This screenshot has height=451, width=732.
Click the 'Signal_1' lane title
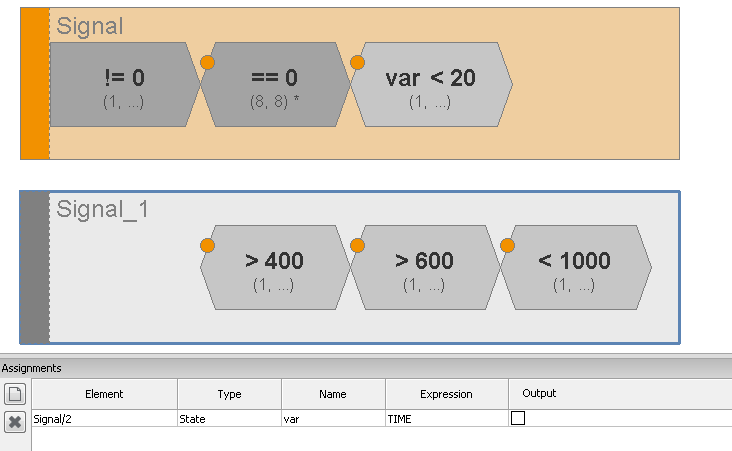(x=102, y=209)
